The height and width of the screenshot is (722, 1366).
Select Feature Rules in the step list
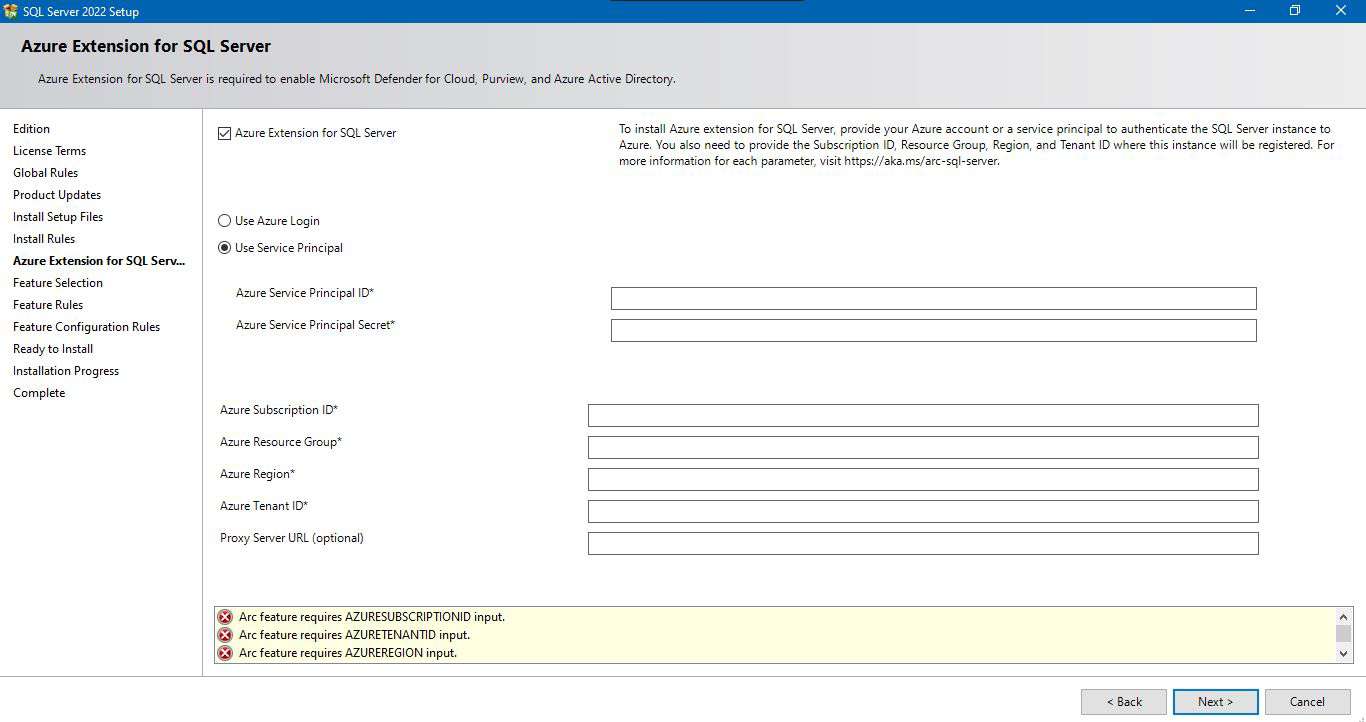(48, 305)
